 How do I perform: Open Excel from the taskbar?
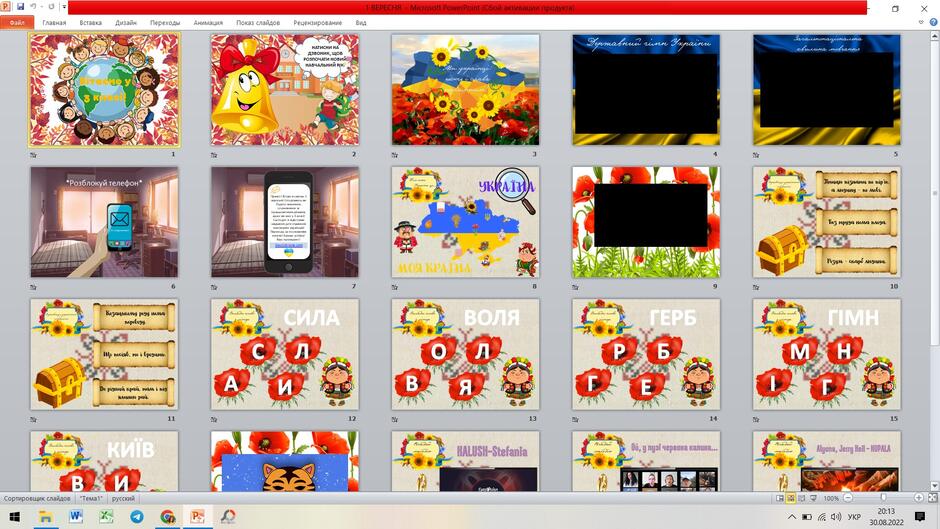[x=106, y=516]
